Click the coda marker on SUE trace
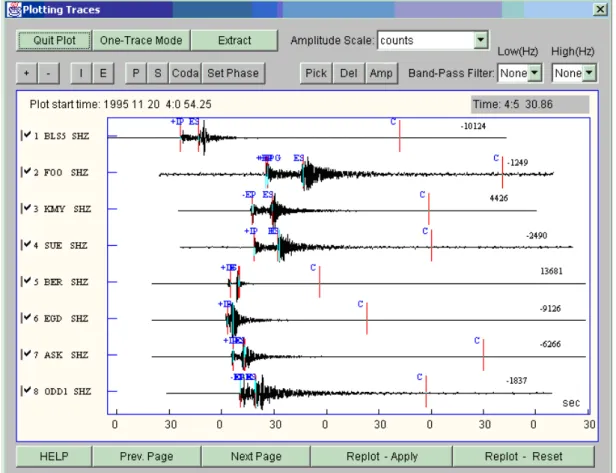The height and width of the screenshot is (473, 616). click(431, 245)
